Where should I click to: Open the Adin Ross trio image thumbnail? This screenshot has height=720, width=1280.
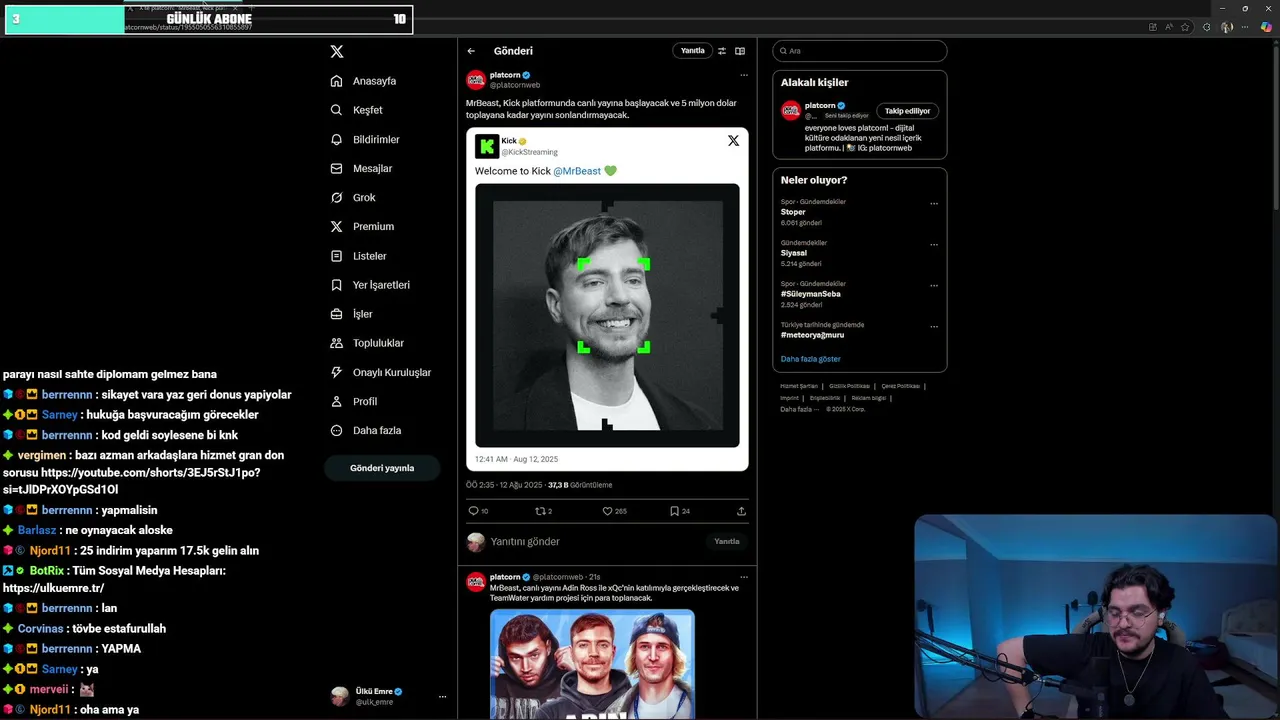coord(592,664)
